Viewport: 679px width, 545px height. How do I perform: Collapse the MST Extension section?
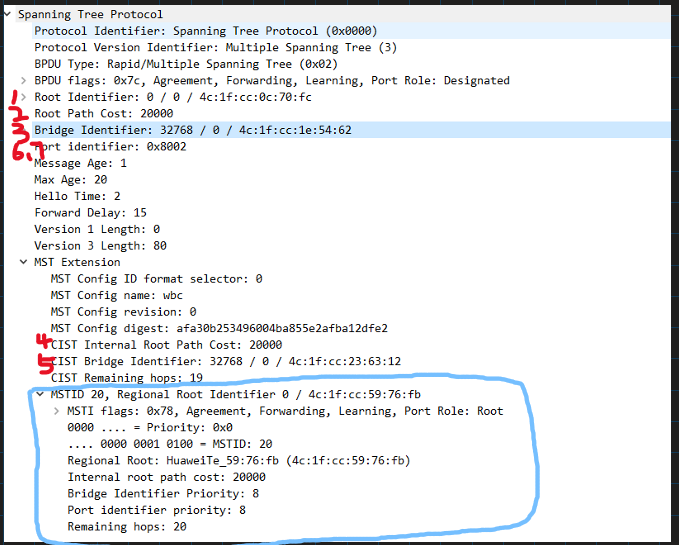click(x=24, y=262)
